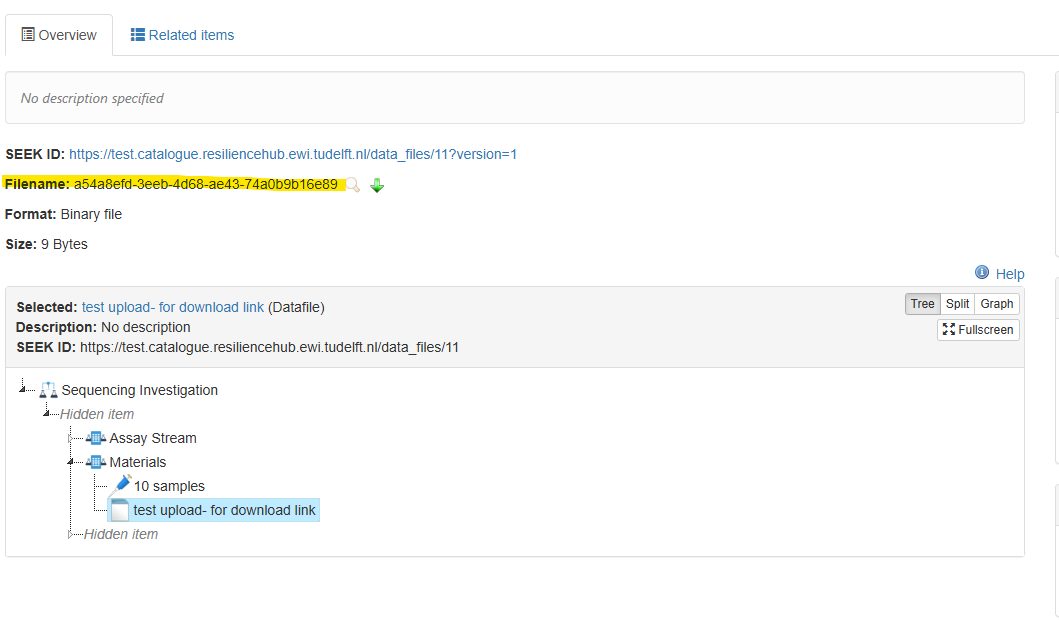Switch to Tree view
Viewport: 1059px width, 620px height.
click(x=922, y=304)
